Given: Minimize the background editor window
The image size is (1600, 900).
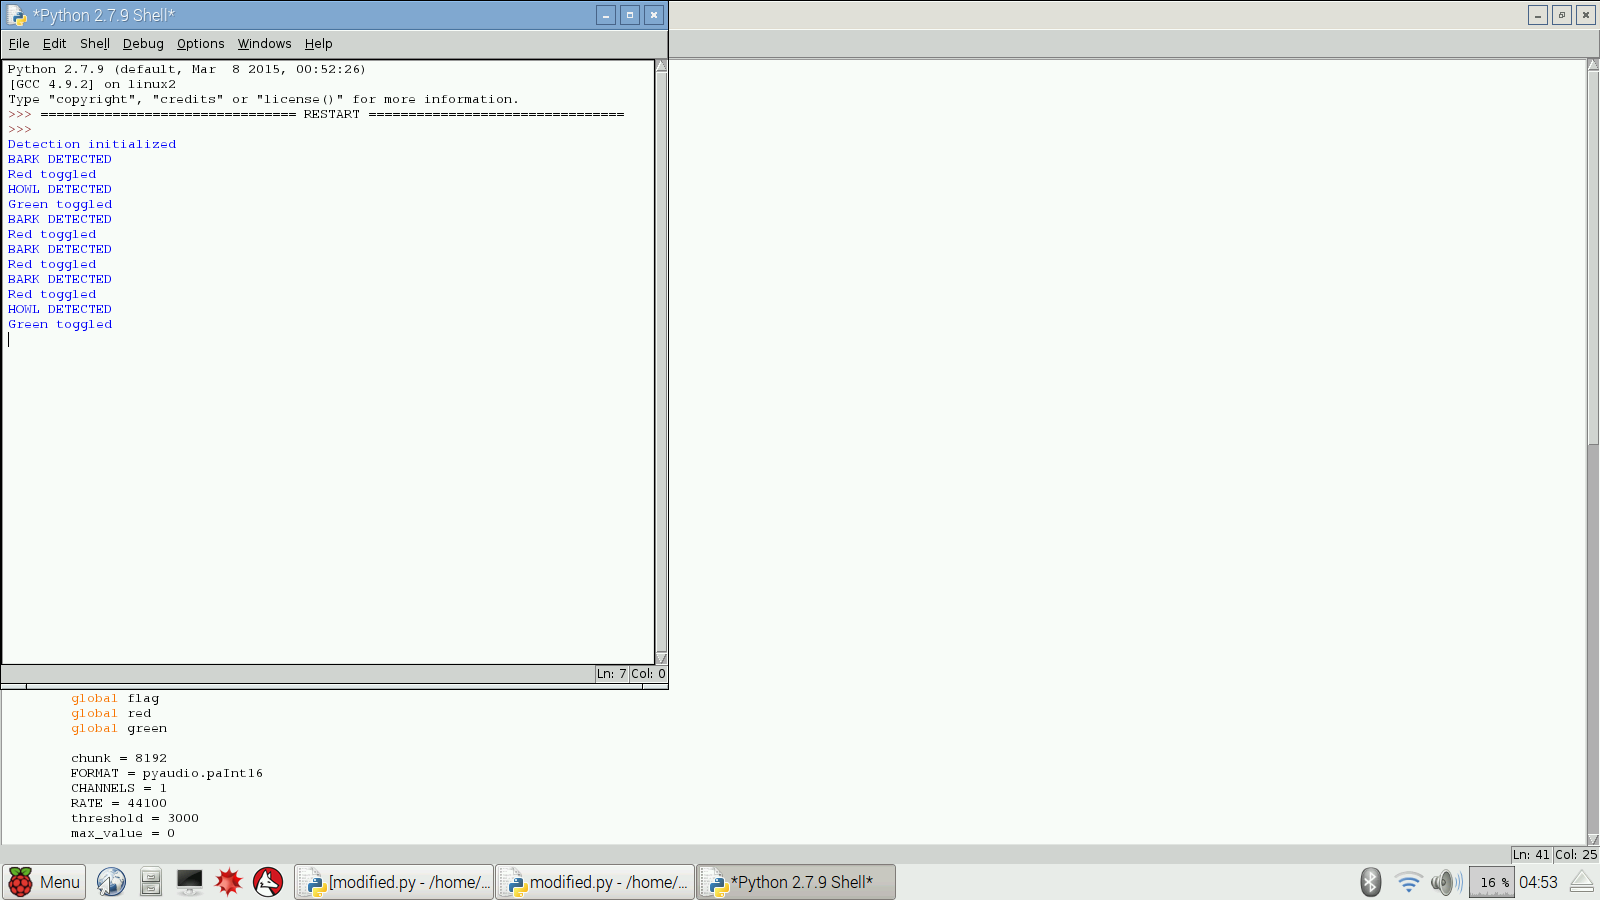Looking at the screenshot, I should tap(1538, 15).
